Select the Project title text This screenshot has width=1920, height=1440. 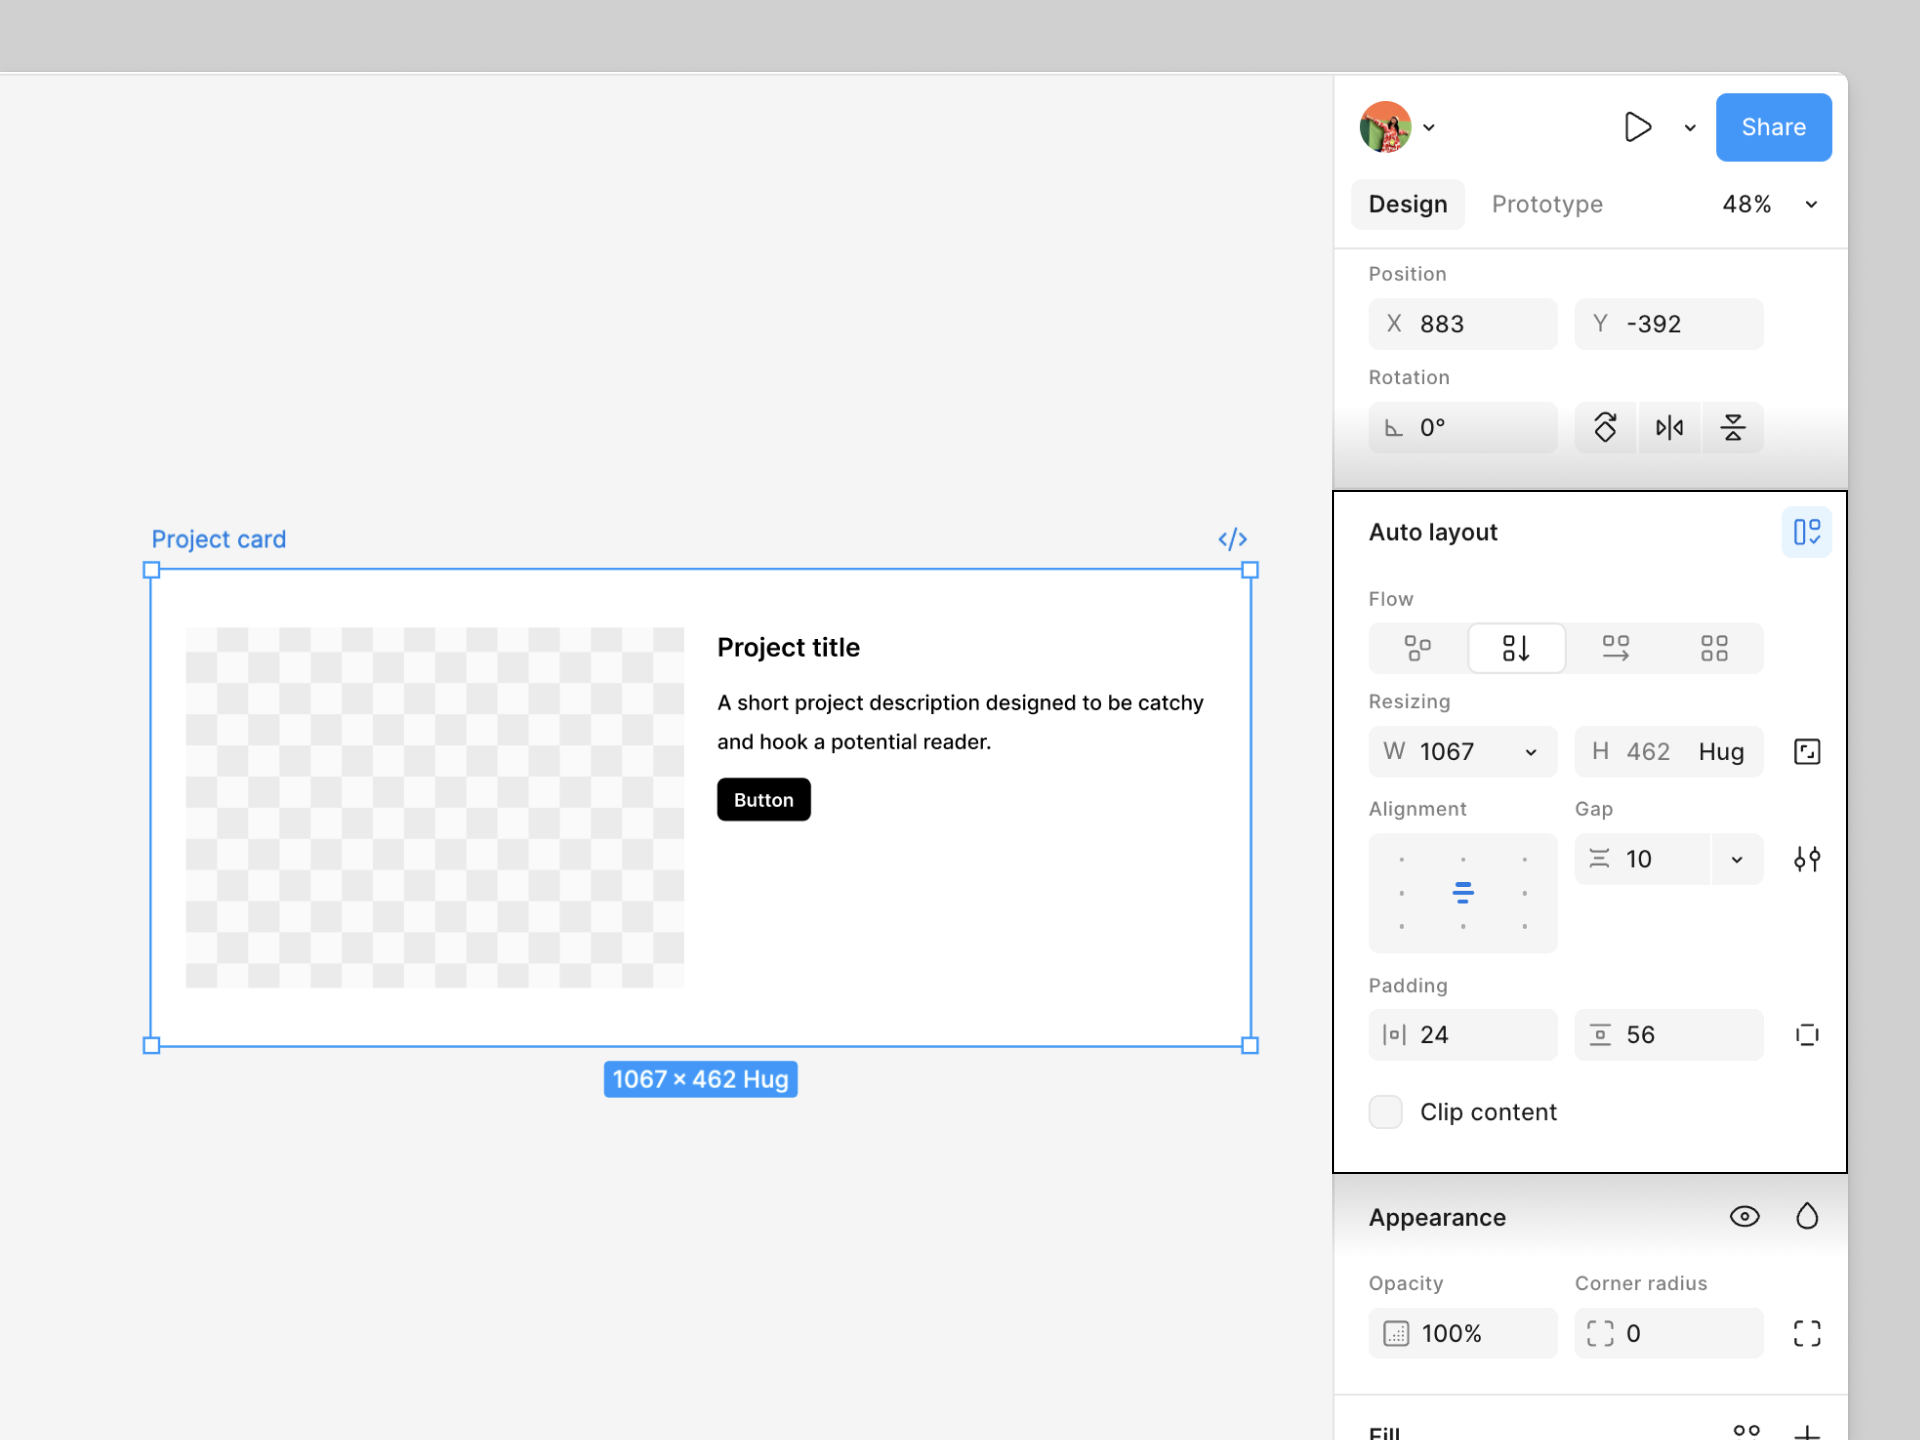coord(788,647)
